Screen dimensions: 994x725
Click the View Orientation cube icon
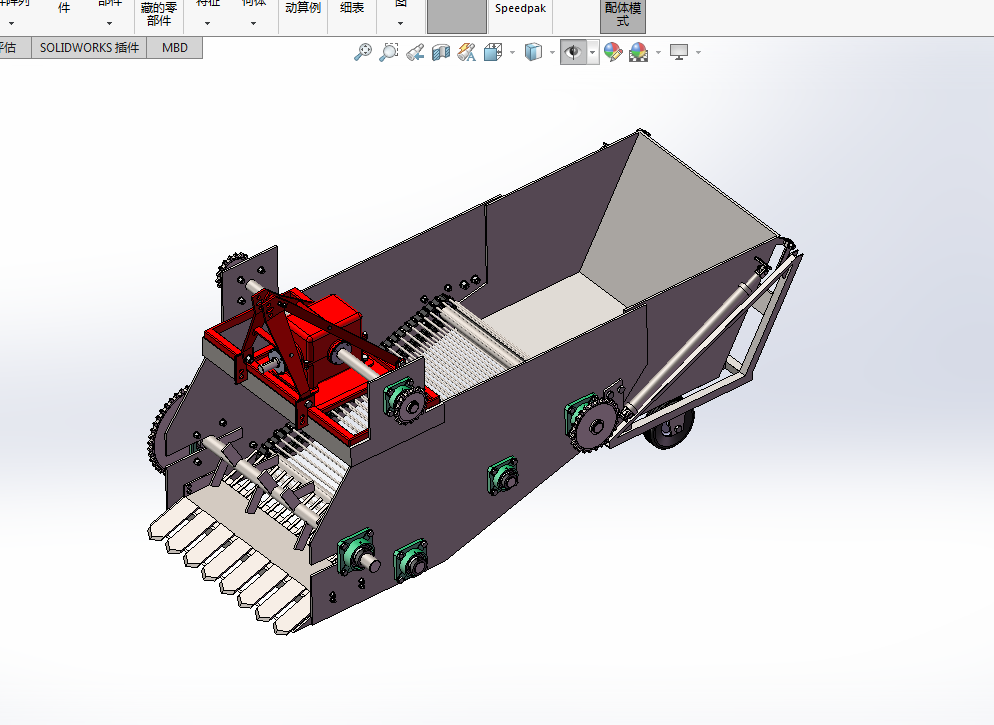pyautogui.click(x=493, y=52)
